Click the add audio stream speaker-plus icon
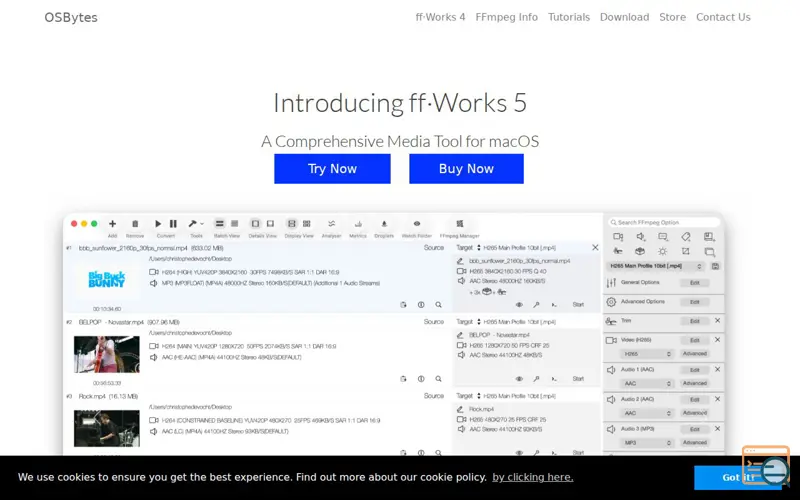This screenshot has width=800, height=500. click(x=641, y=237)
